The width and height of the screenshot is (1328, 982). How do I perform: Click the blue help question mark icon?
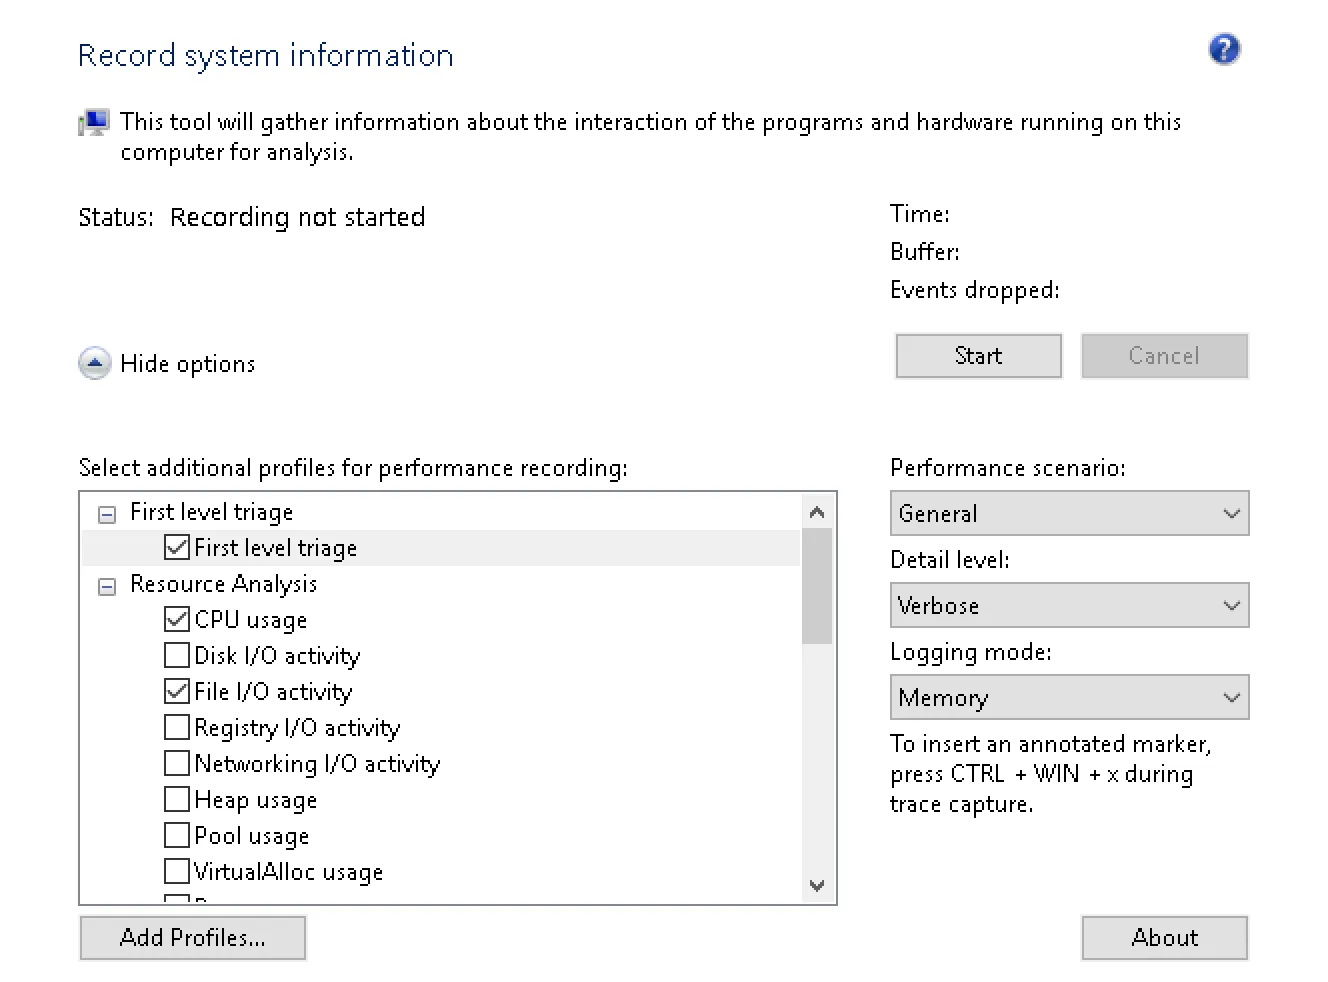1224,49
